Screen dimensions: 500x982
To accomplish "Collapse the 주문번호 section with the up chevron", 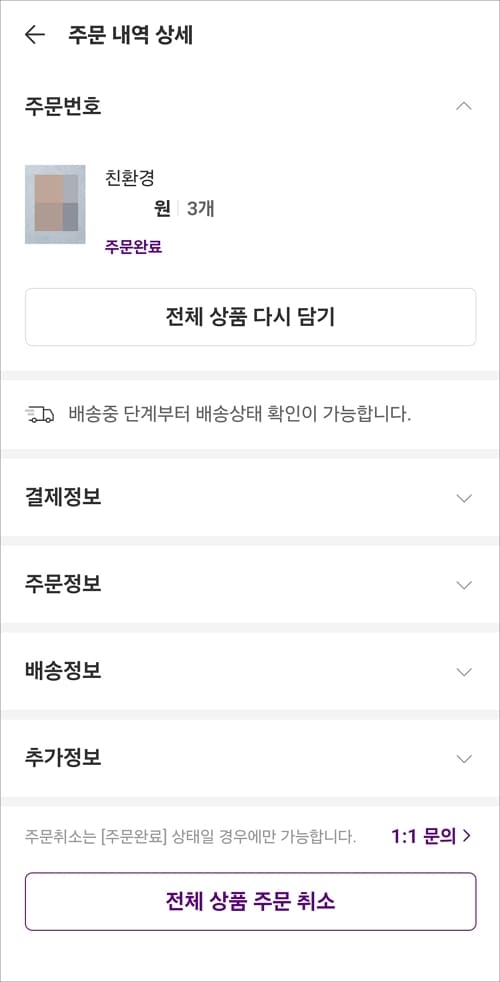I will point(464,106).
